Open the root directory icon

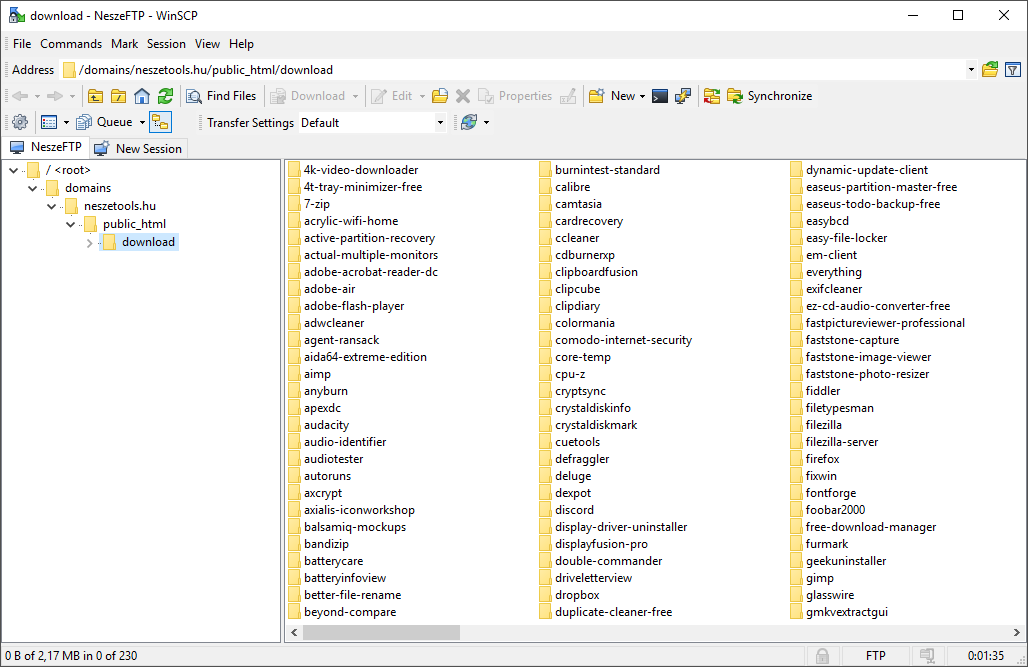point(119,96)
